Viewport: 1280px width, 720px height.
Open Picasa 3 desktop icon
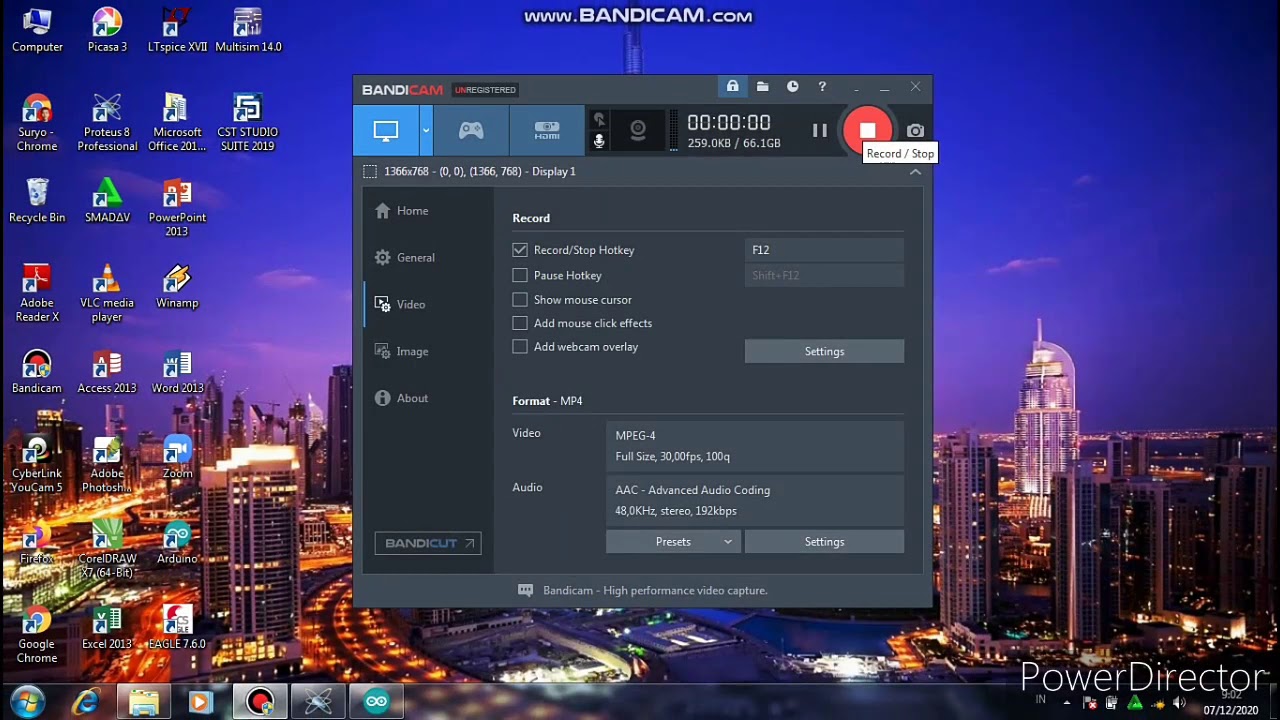[107, 30]
